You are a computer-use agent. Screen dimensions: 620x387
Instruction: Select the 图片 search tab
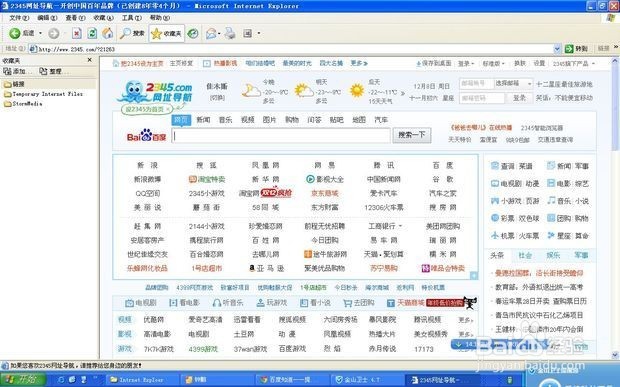(269, 120)
